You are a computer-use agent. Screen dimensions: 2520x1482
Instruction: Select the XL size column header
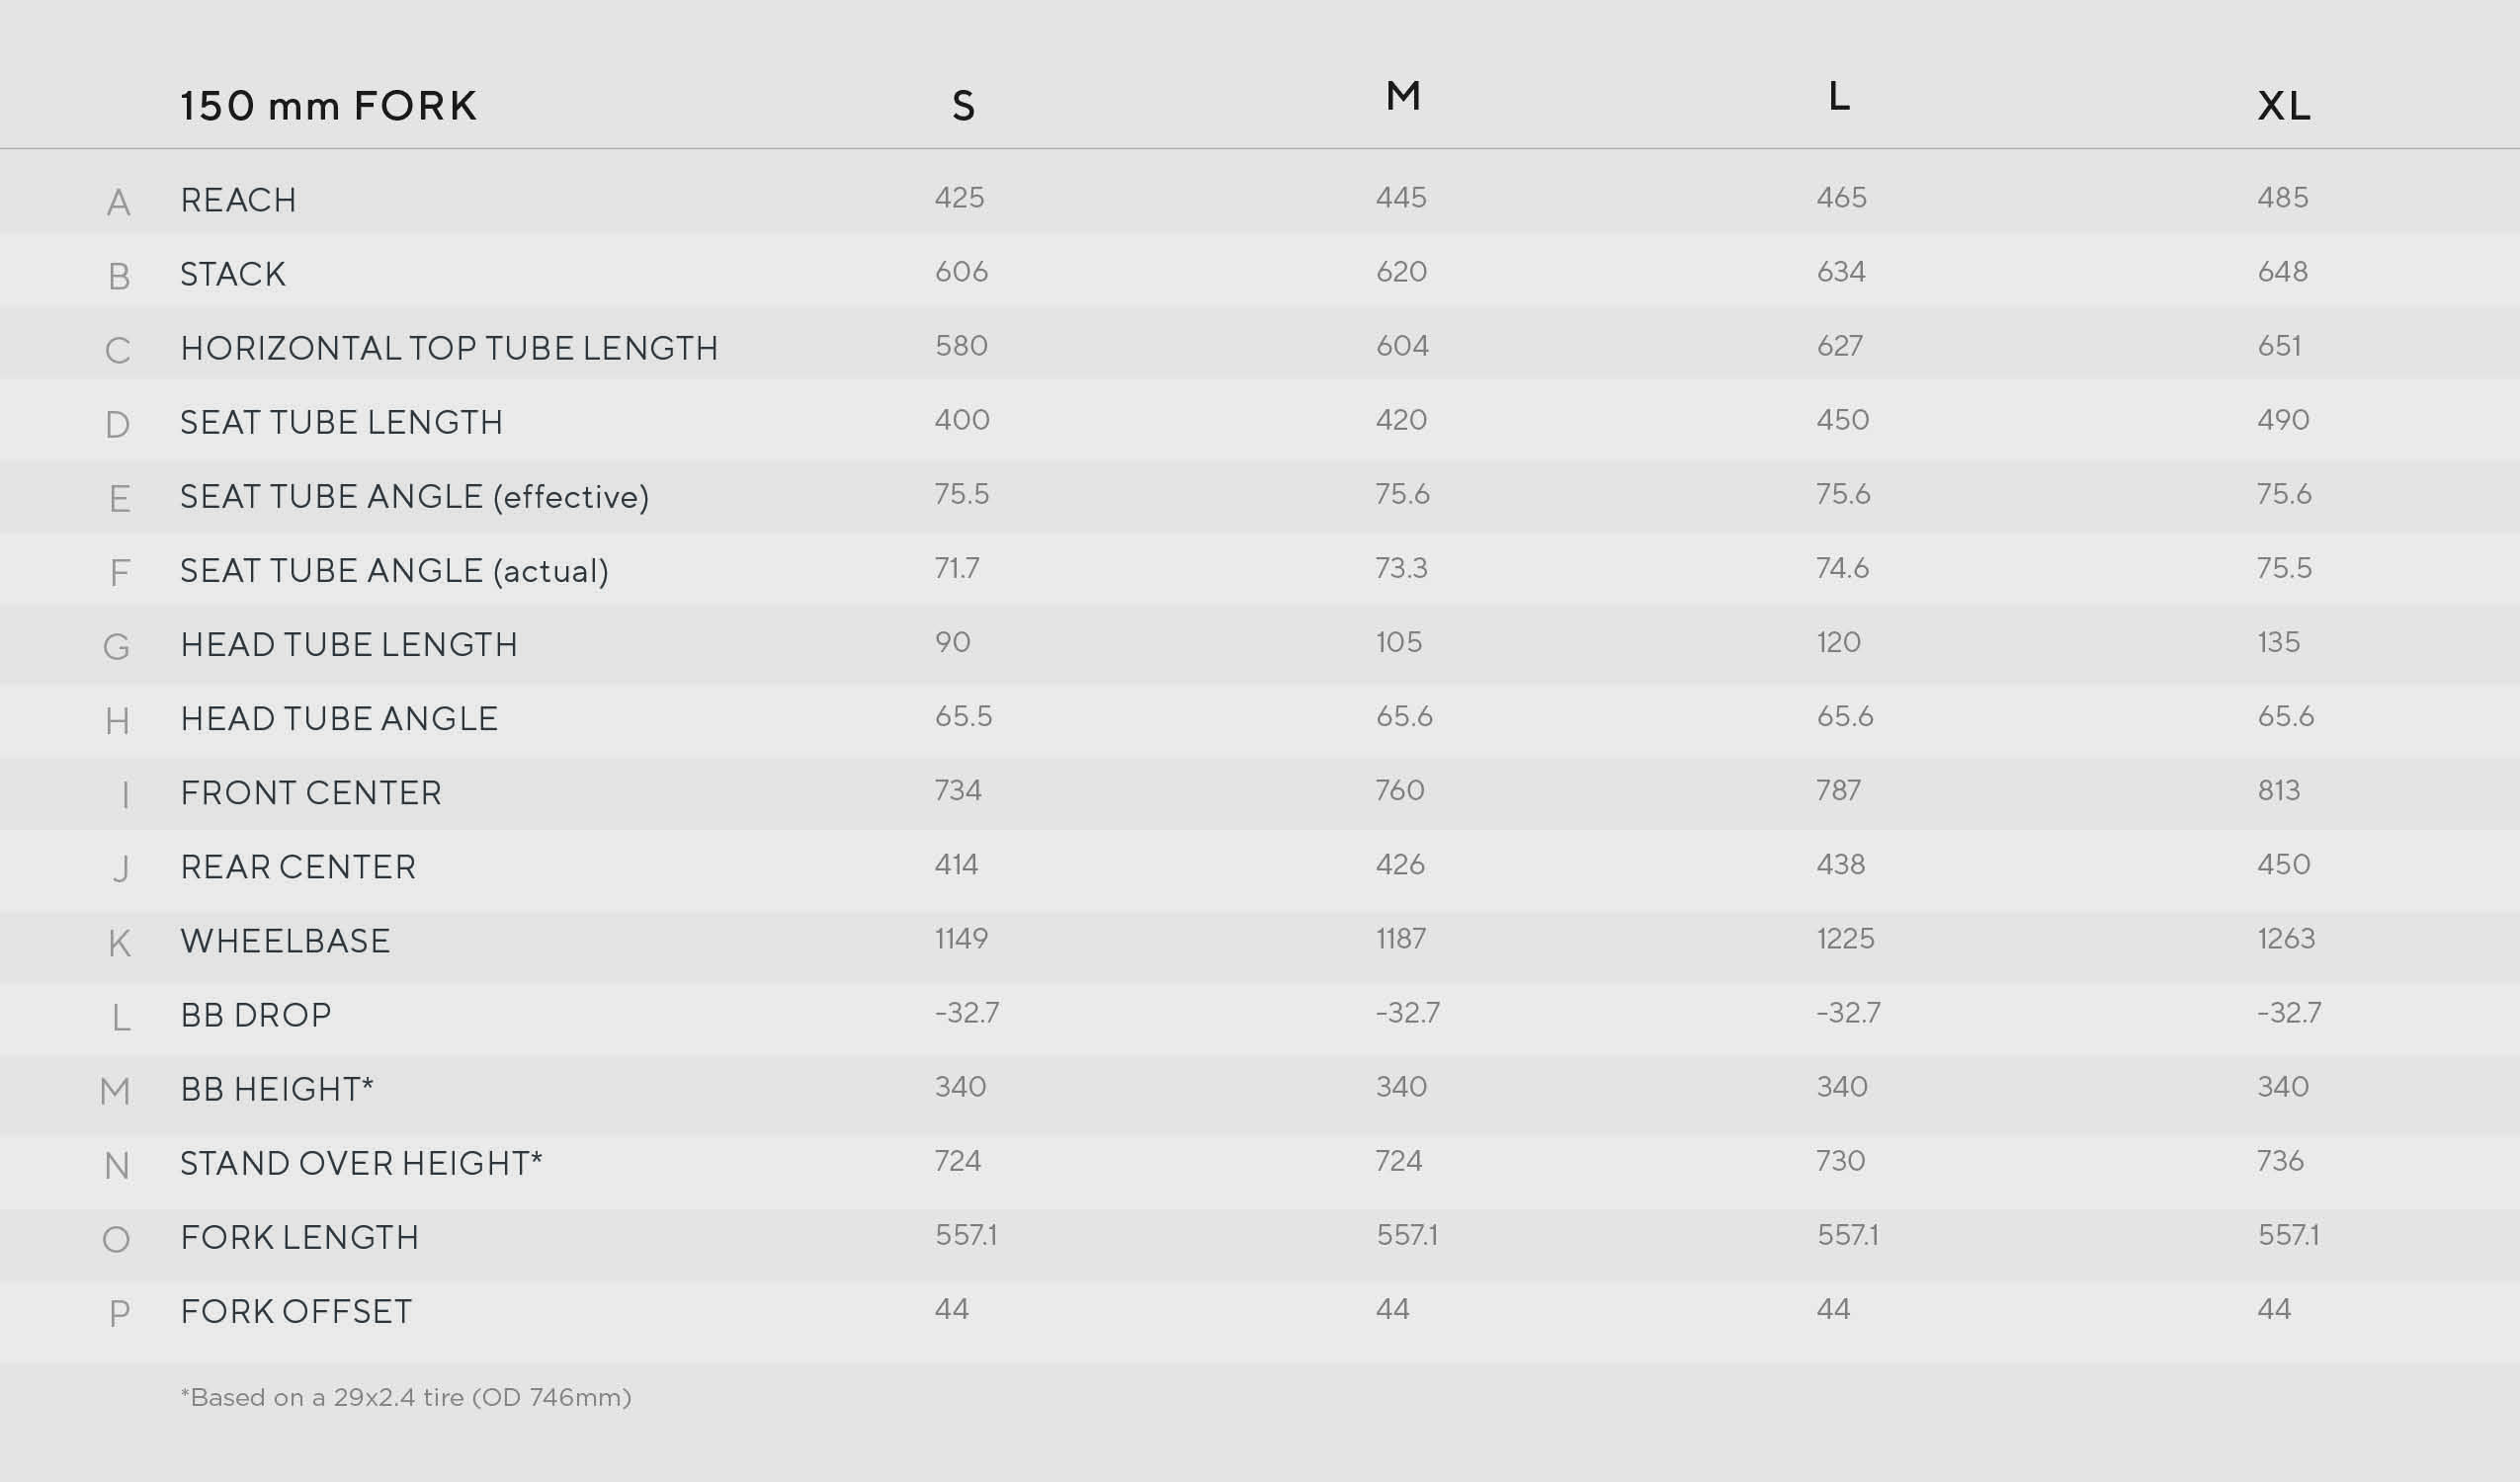(x=2284, y=106)
